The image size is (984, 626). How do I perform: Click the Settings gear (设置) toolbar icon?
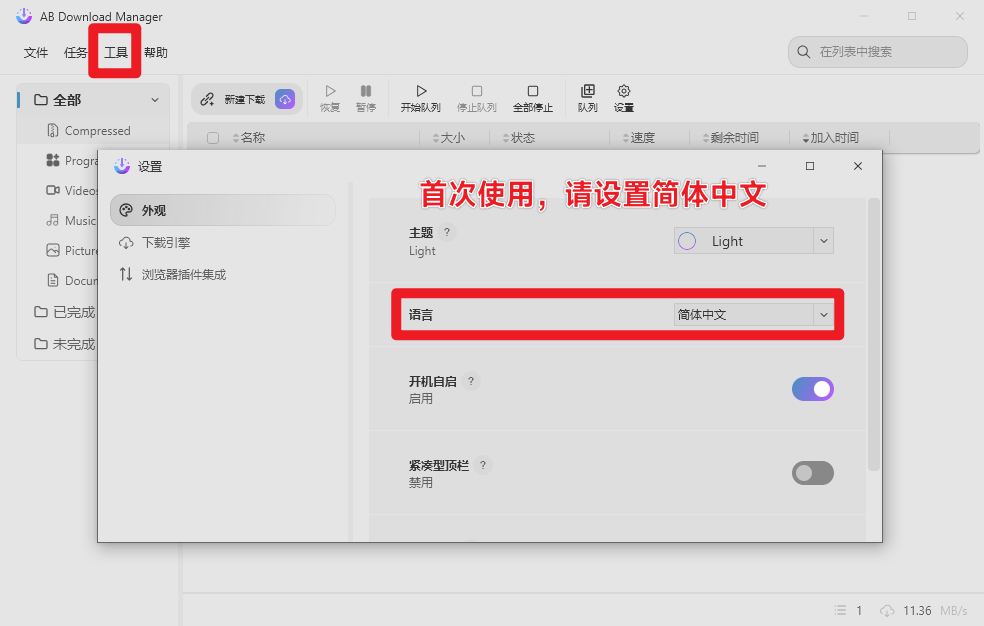pyautogui.click(x=623, y=97)
